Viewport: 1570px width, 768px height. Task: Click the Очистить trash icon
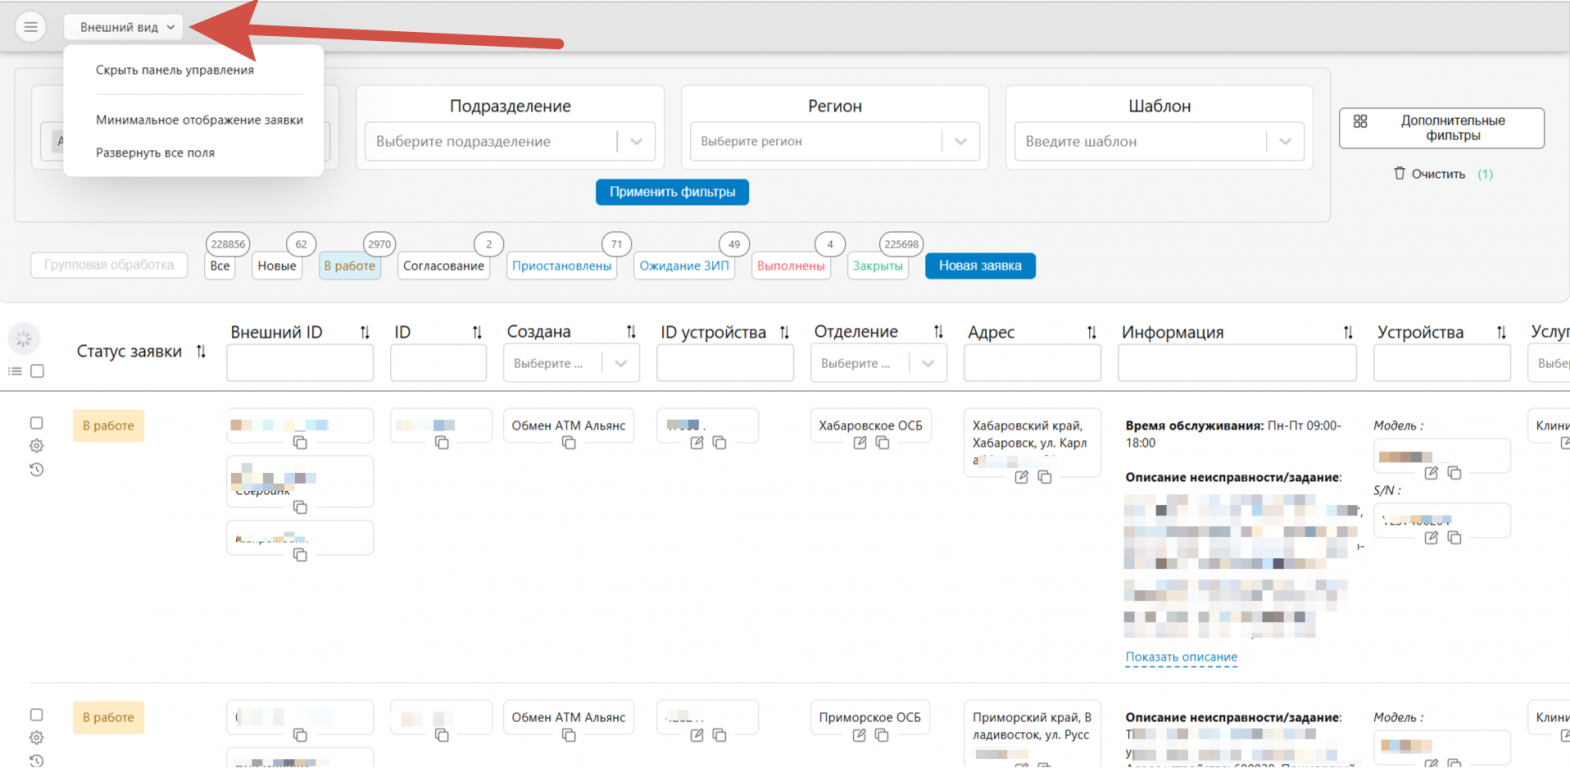1399,174
